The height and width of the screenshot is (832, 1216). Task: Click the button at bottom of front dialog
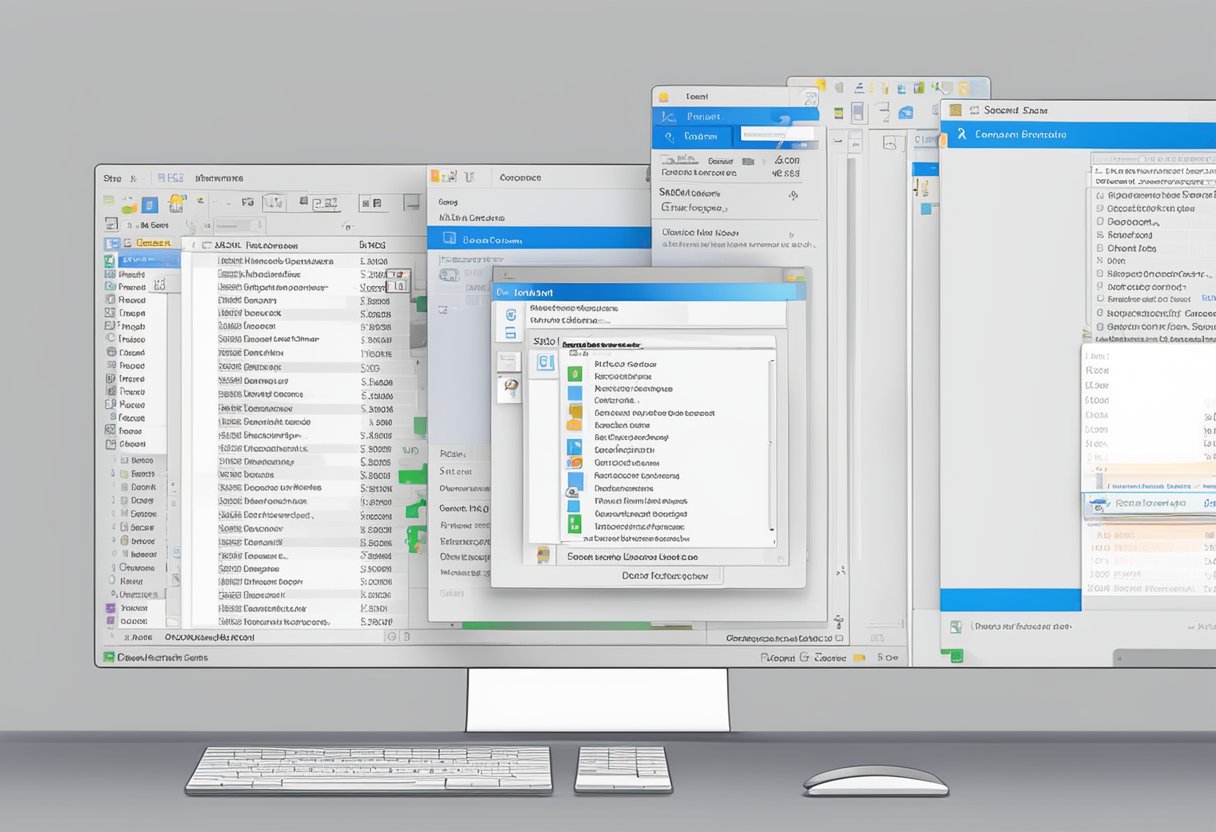tap(665, 576)
